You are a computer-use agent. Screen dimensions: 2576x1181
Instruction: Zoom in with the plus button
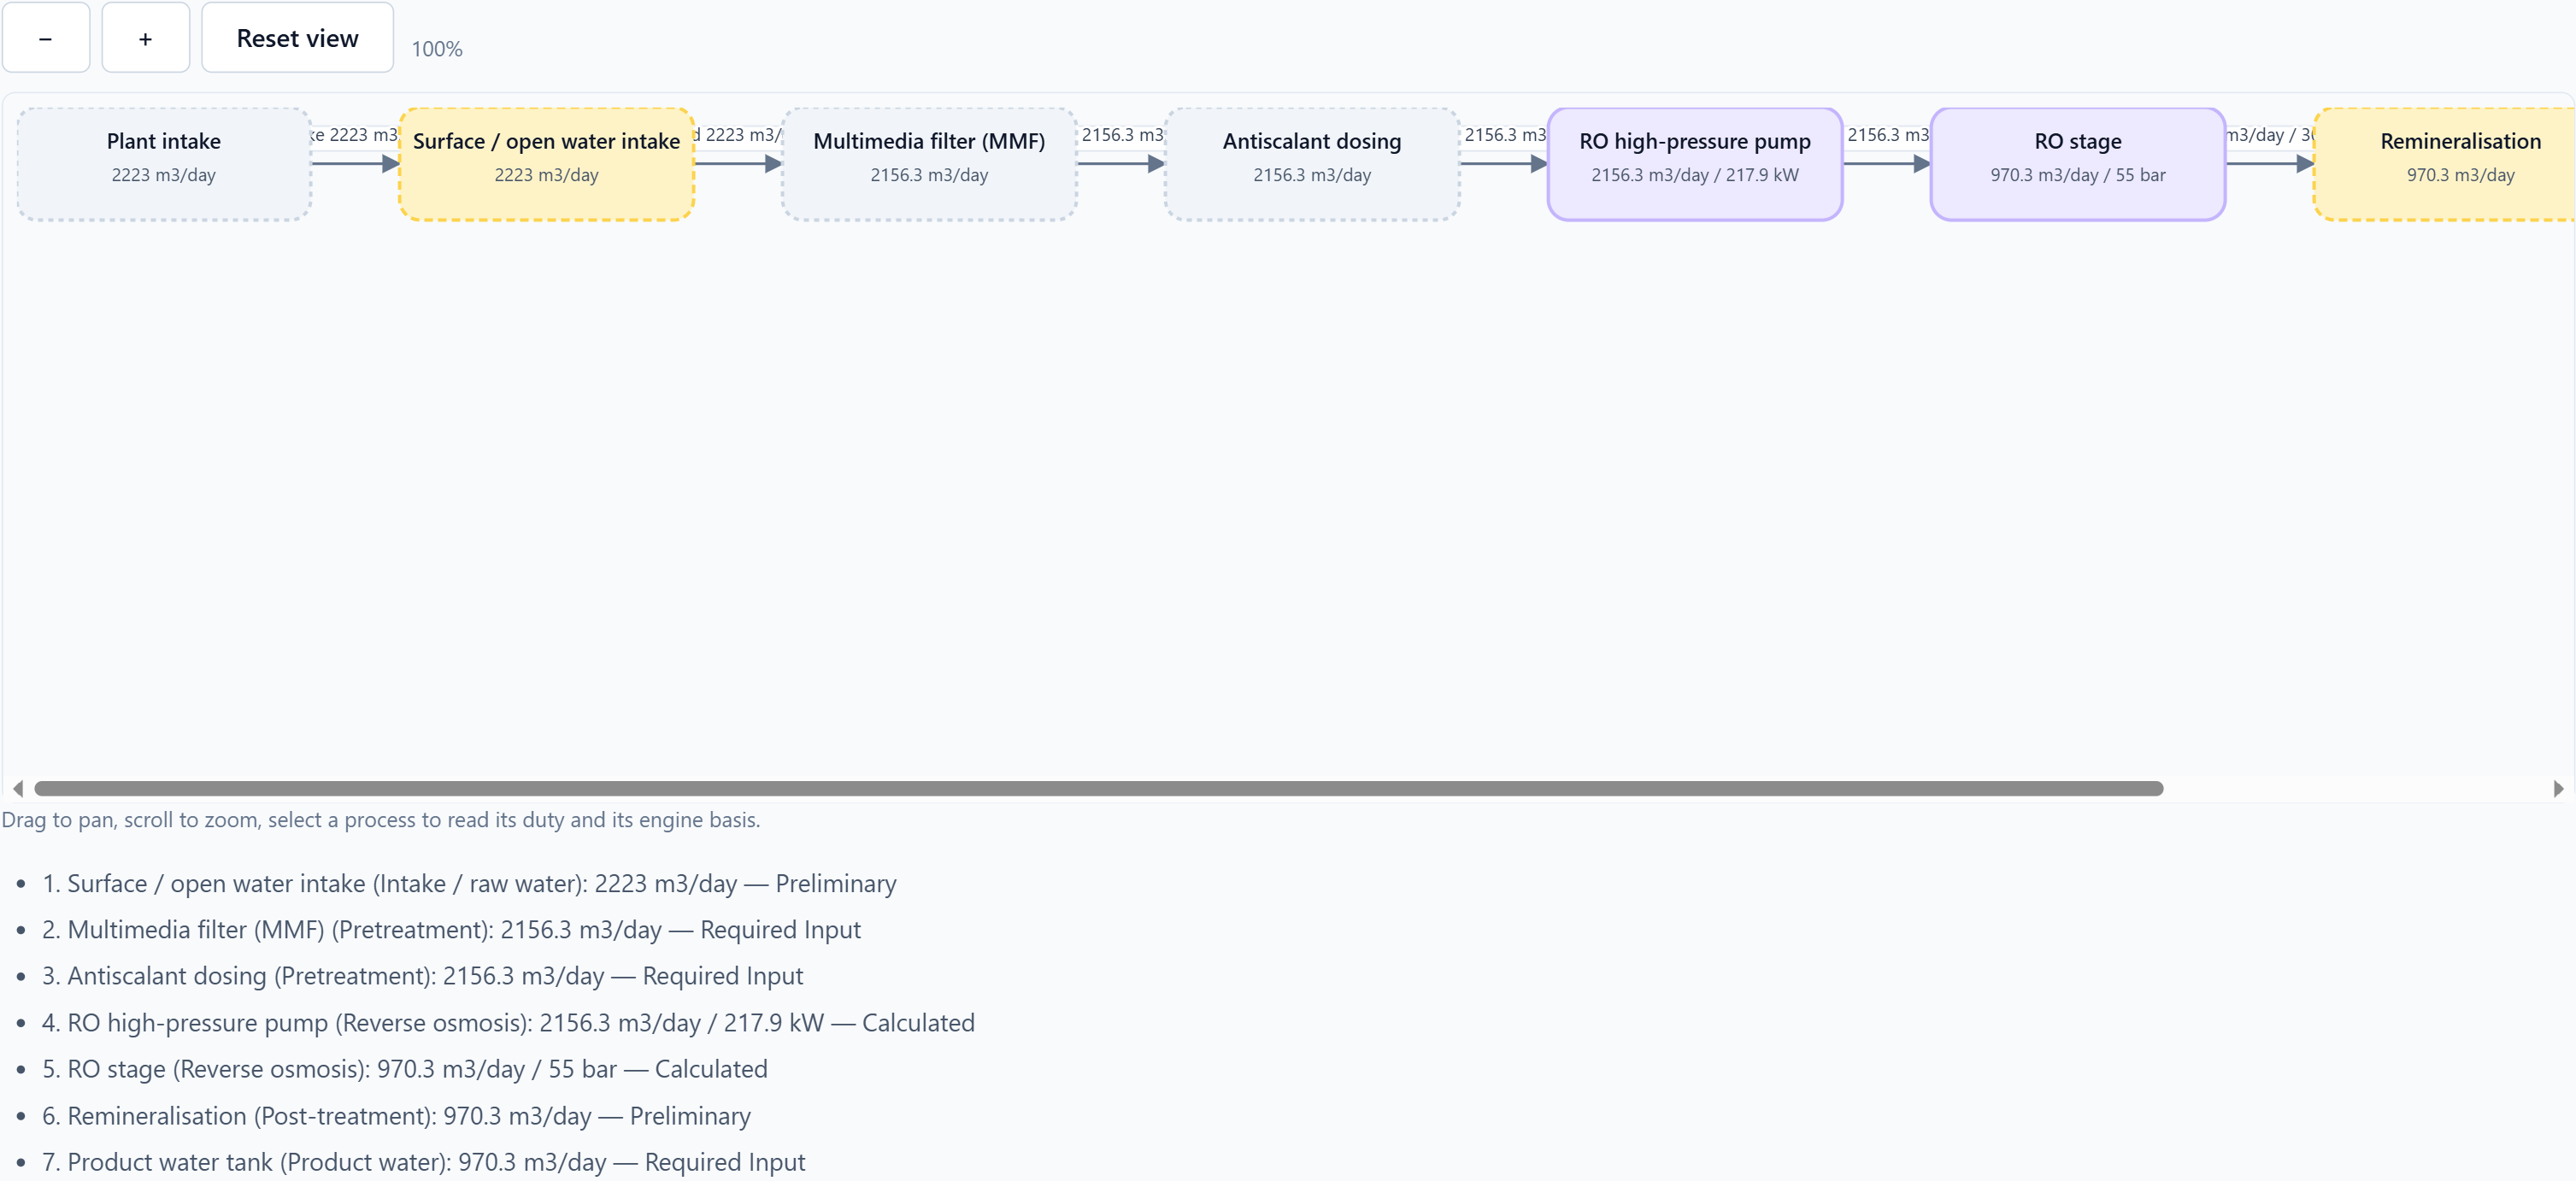point(145,37)
